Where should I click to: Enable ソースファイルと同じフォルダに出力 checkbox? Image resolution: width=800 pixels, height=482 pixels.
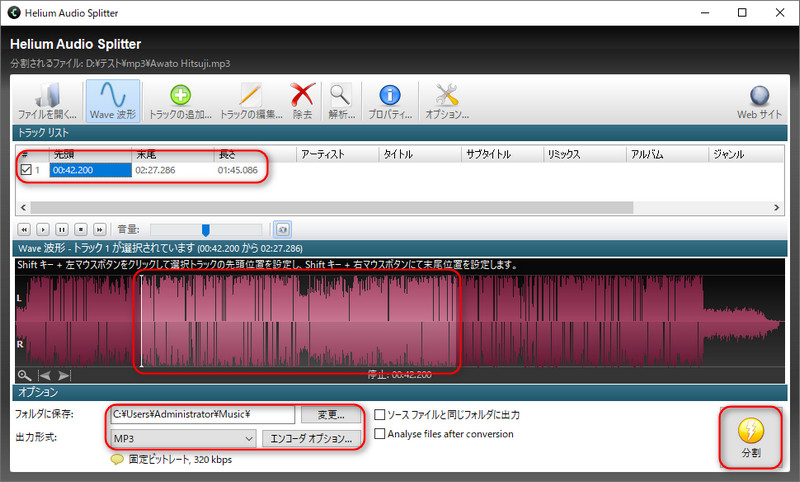point(380,414)
